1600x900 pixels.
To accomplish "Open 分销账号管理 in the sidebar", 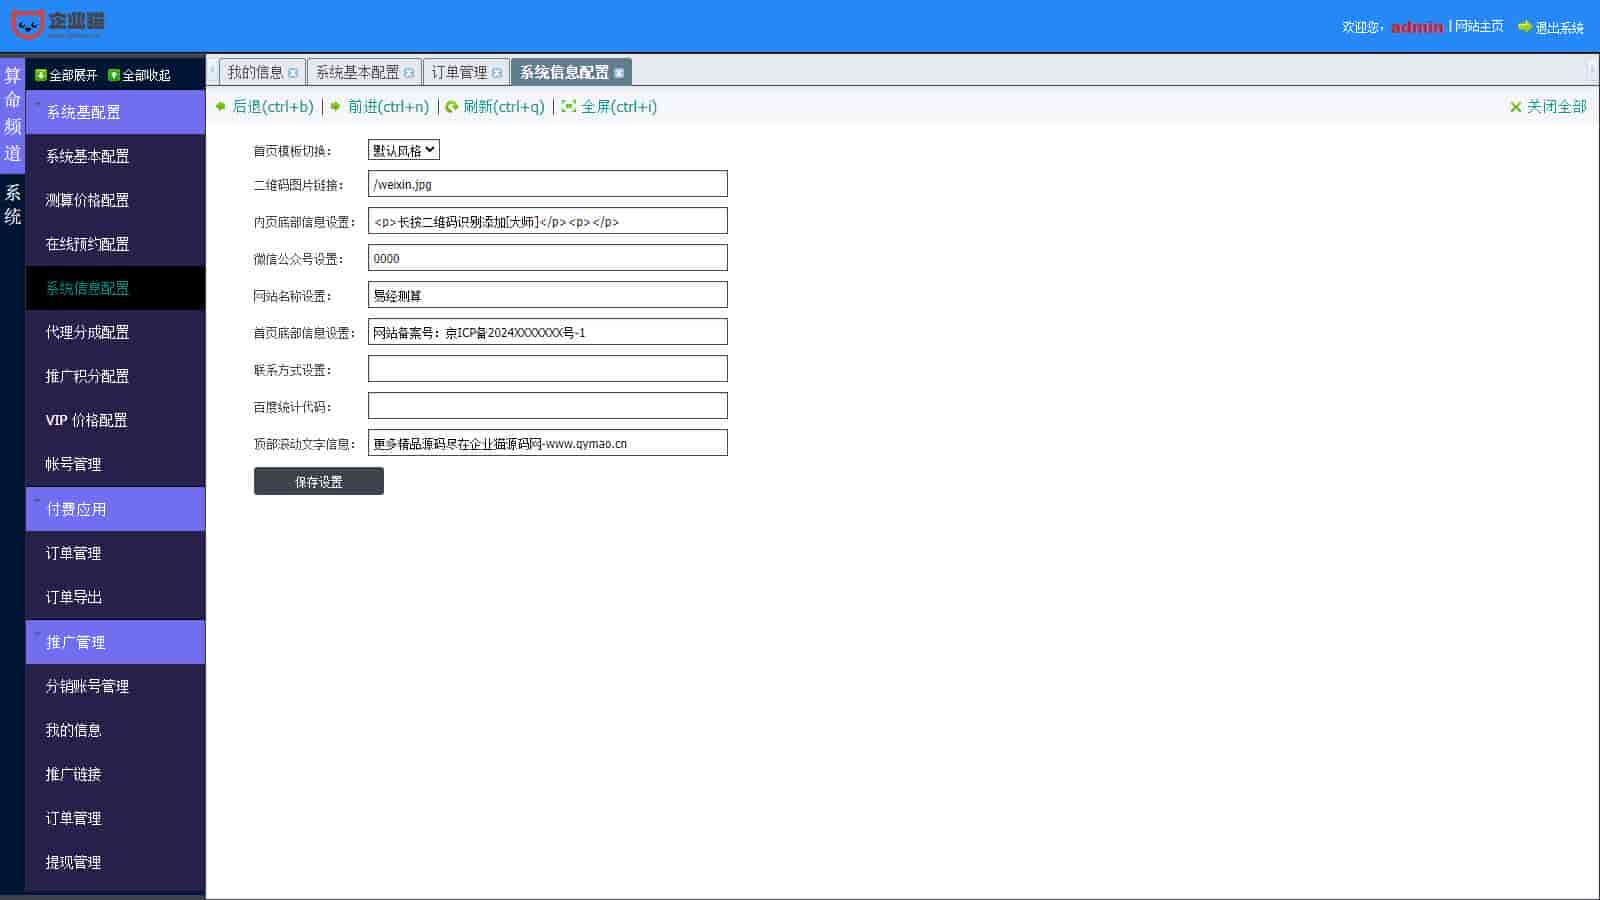I will coord(116,686).
